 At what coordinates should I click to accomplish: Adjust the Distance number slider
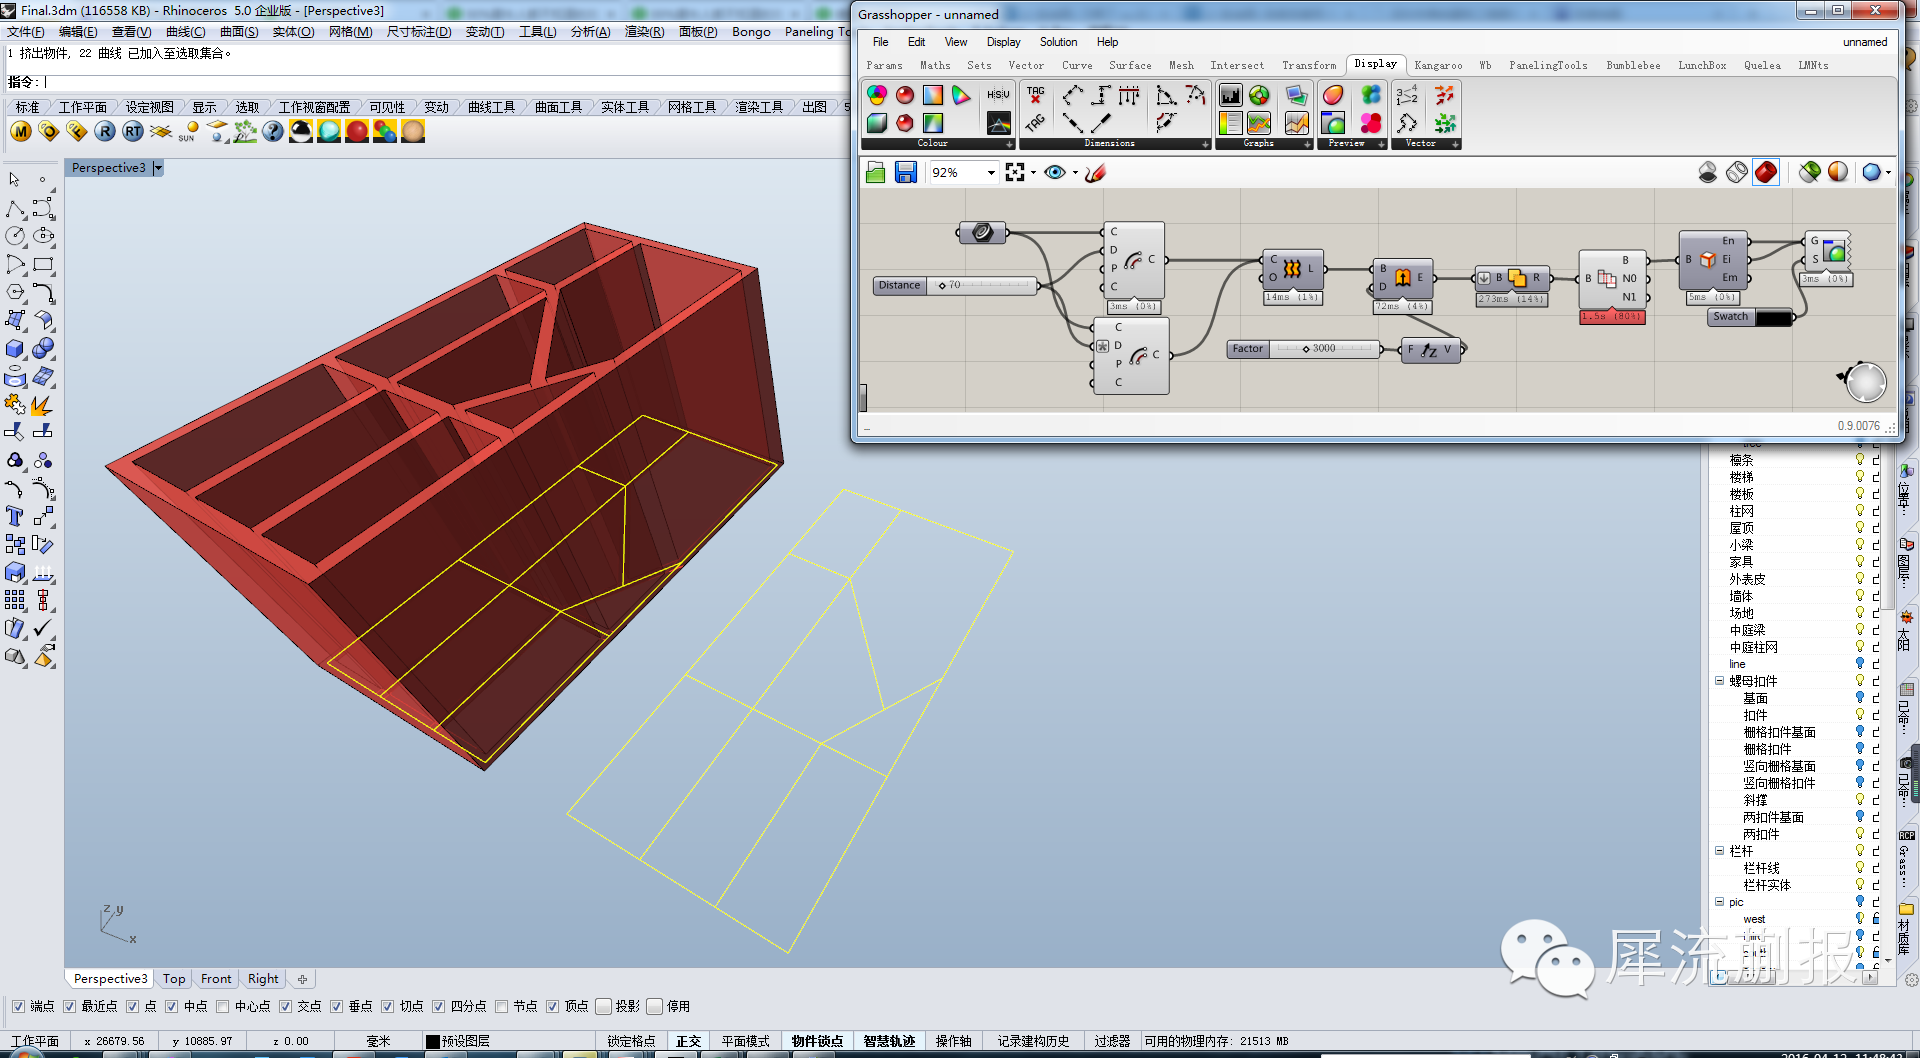point(957,285)
